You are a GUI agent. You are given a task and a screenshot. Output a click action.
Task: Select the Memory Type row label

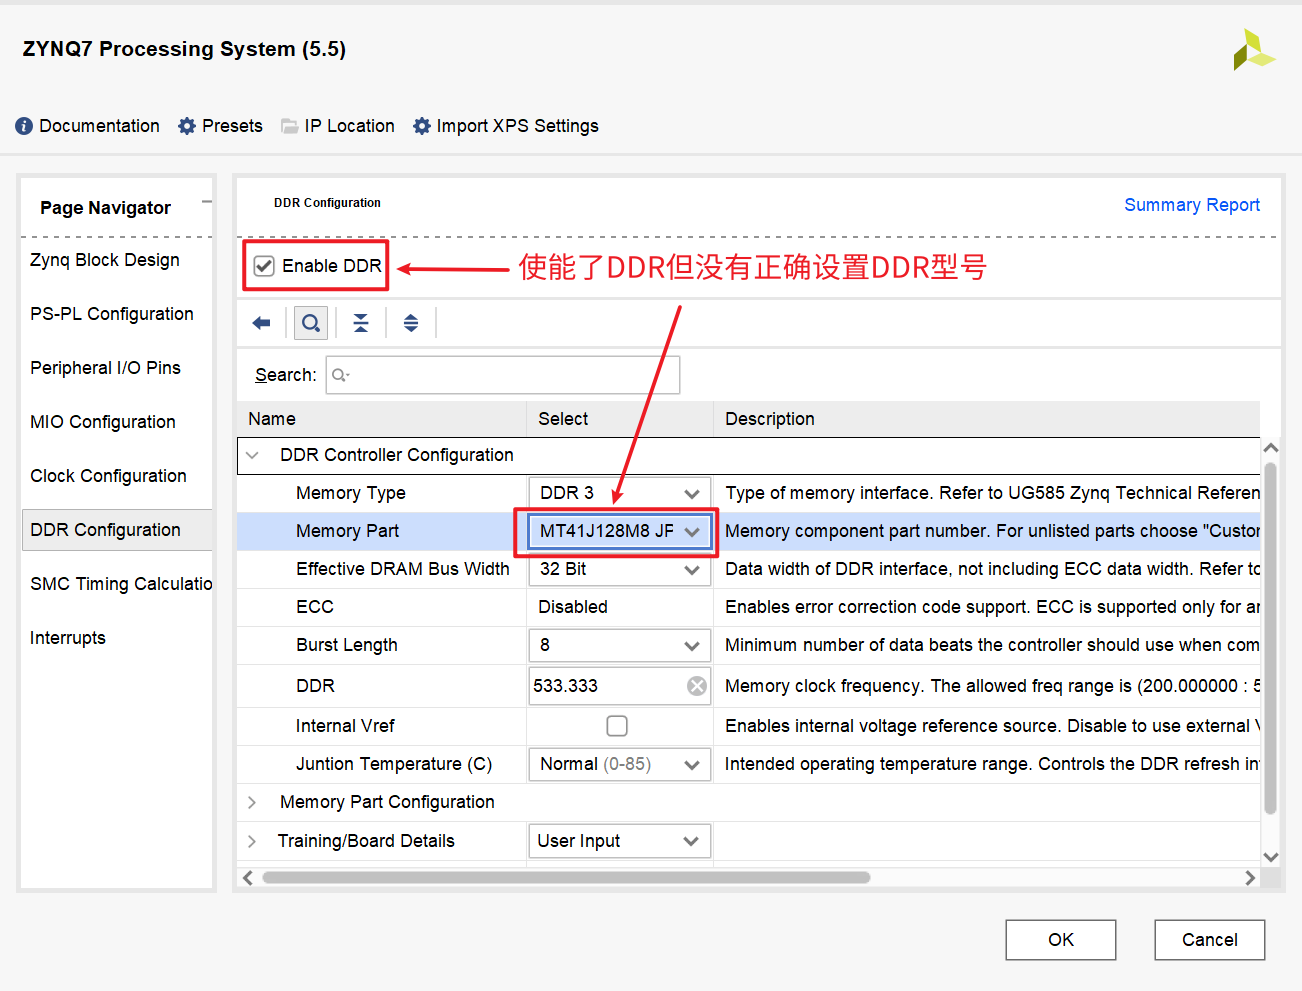coord(351,493)
